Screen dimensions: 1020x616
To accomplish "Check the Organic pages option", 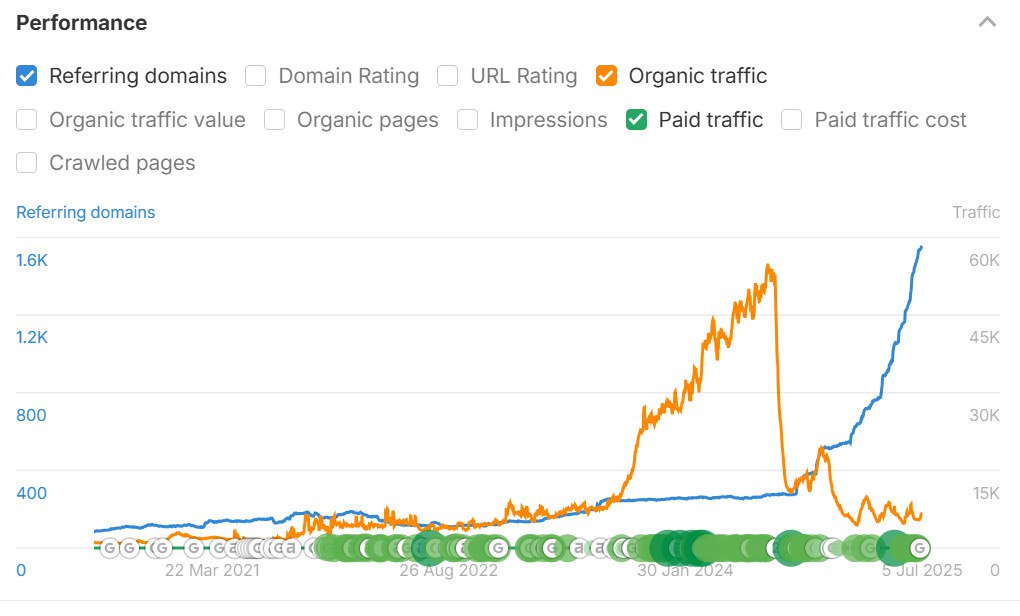I will point(275,120).
